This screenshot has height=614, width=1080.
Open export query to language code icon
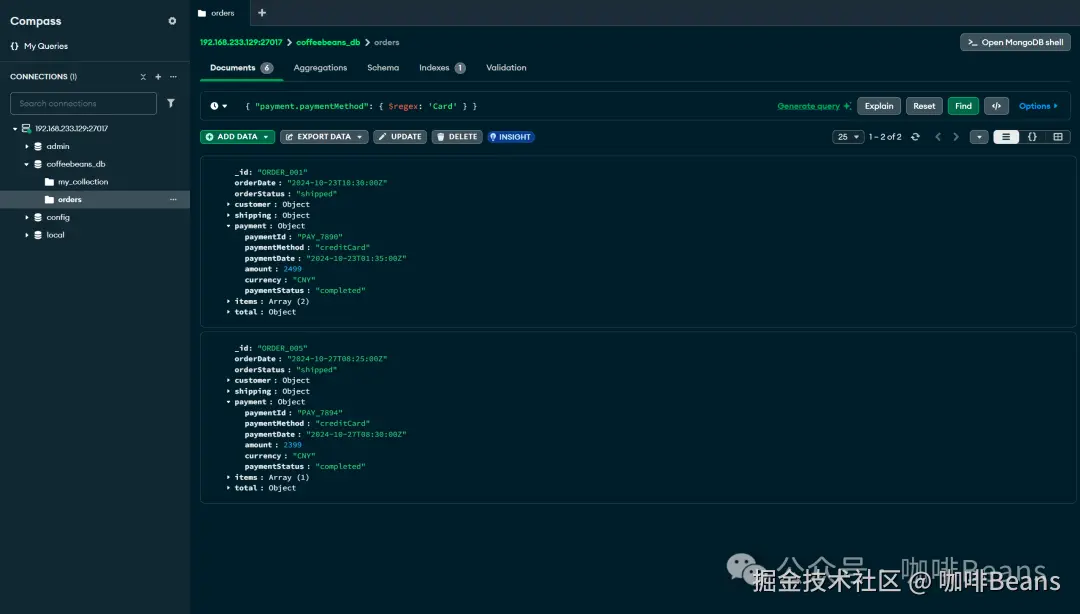[996, 106]
